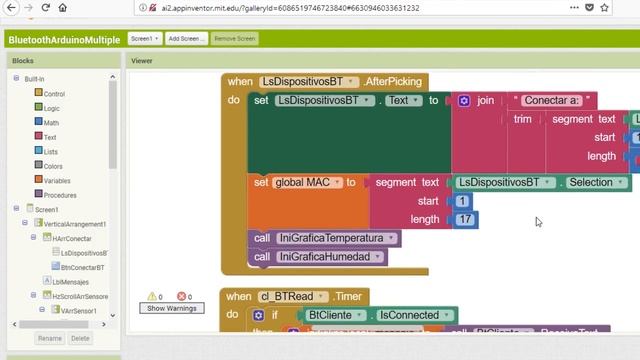The height and width of the screenshot is (360, 640).
Task: Show site information icon in address bar
Action: 142,8
